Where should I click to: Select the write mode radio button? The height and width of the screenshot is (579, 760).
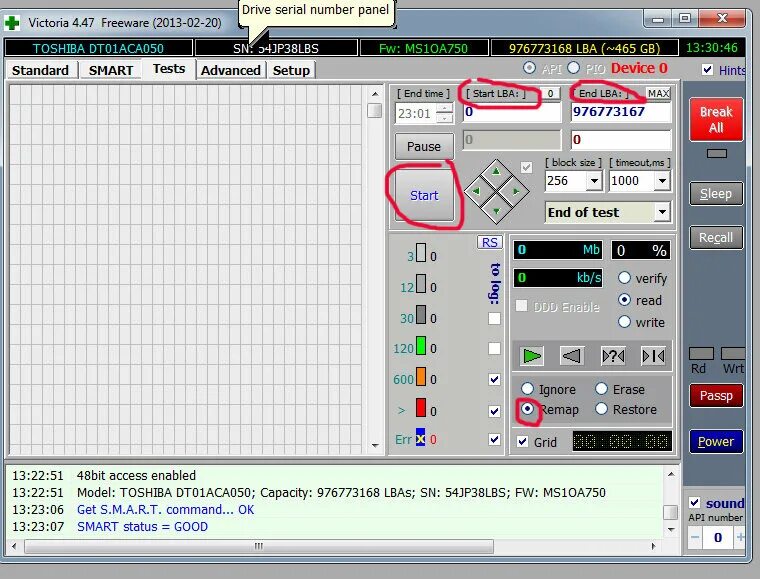(x=624, y=322)
